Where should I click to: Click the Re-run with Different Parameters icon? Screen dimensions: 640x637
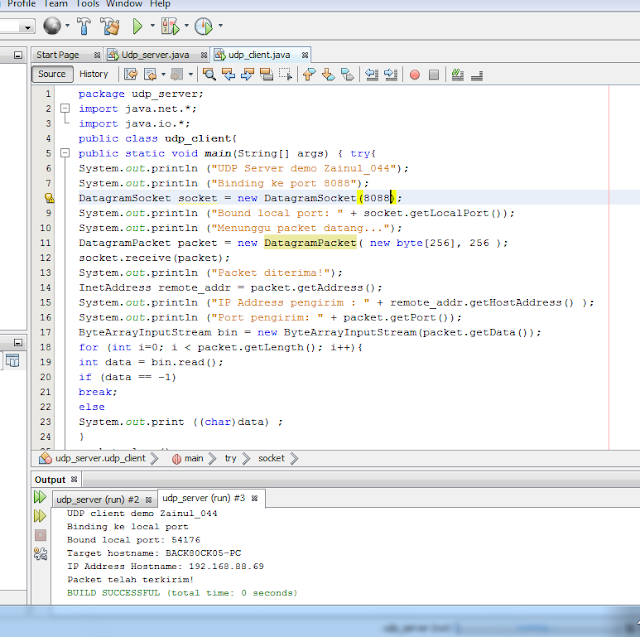pyautogui.click(x=40, y=516)
